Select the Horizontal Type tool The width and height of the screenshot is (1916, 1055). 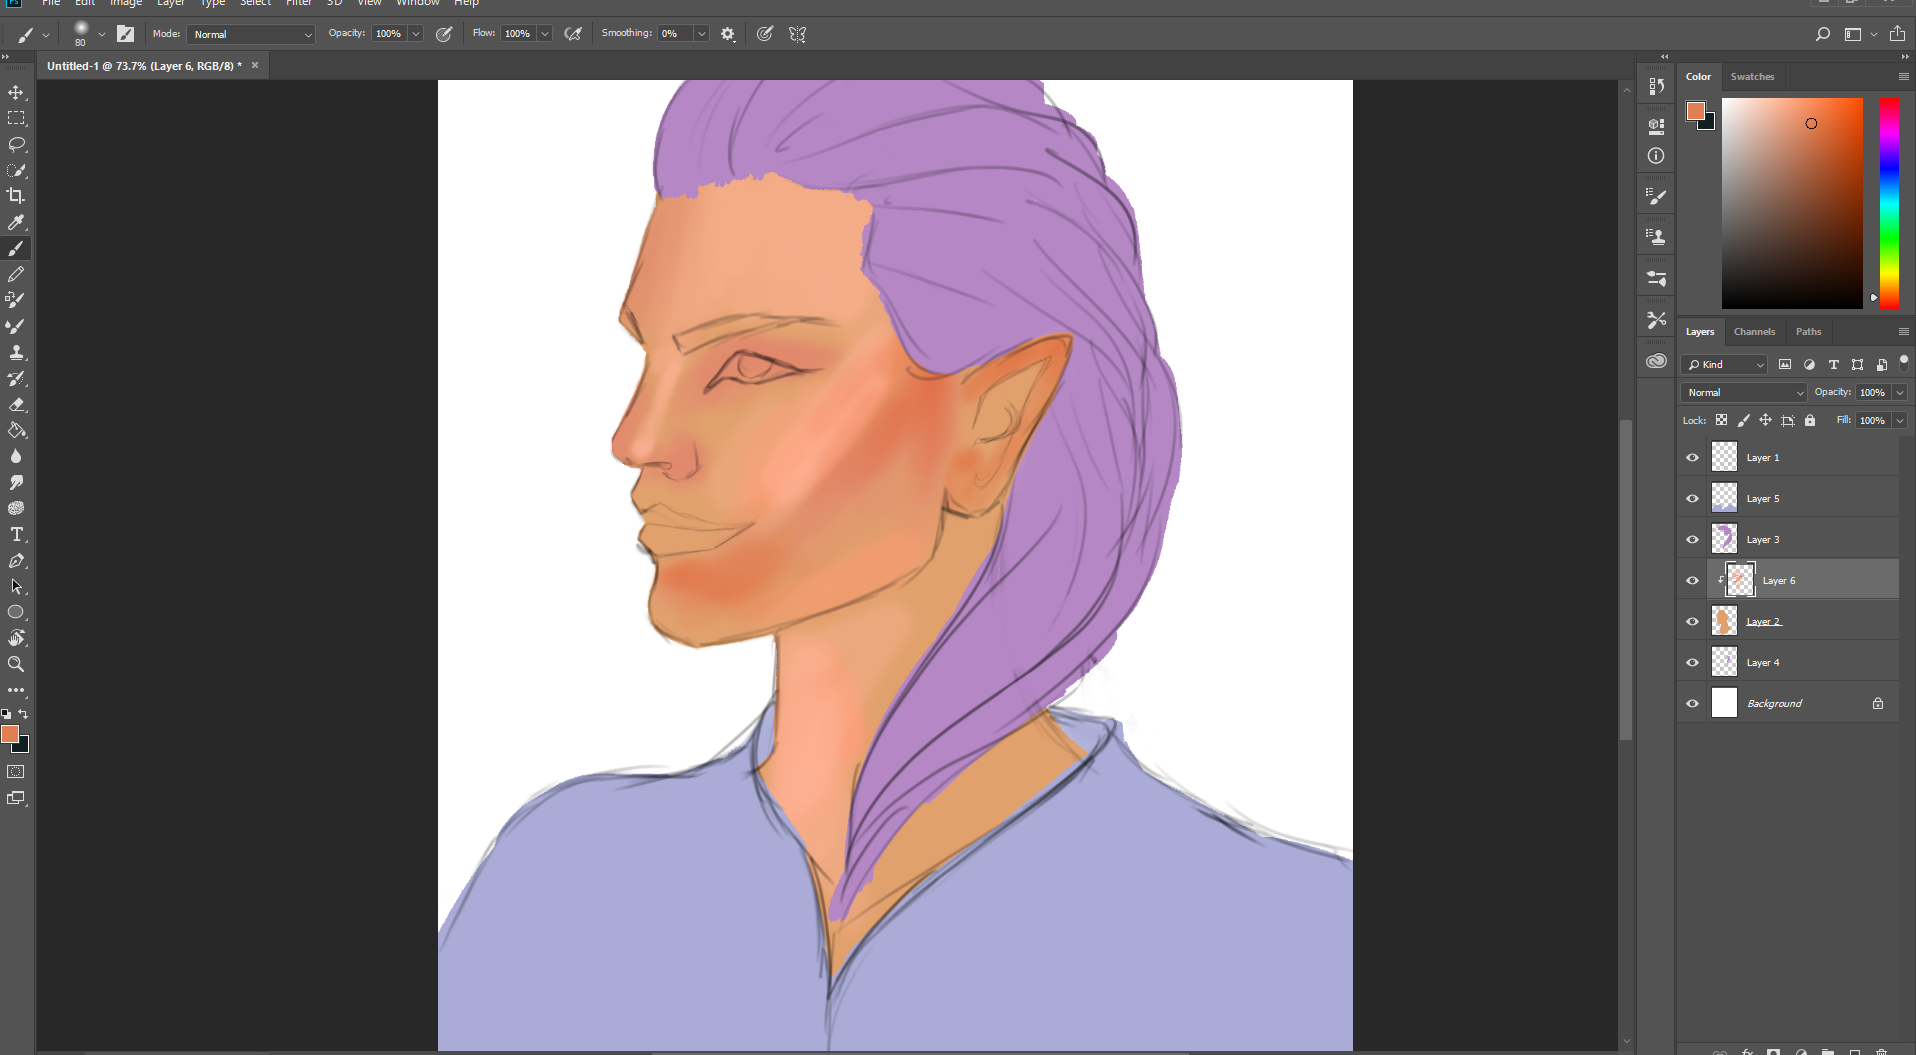click(16, 534)
